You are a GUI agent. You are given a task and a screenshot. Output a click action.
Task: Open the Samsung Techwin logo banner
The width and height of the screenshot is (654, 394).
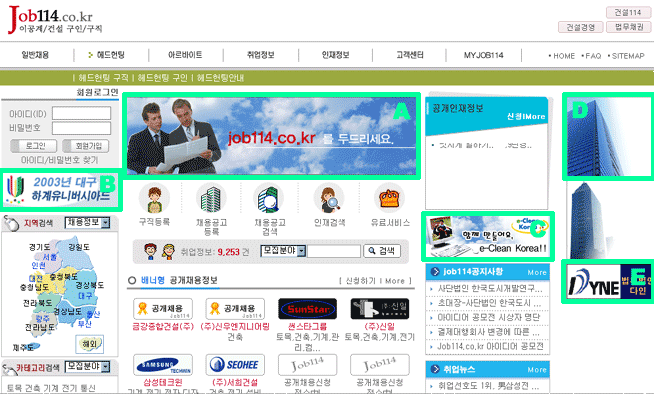pos(163,365)
